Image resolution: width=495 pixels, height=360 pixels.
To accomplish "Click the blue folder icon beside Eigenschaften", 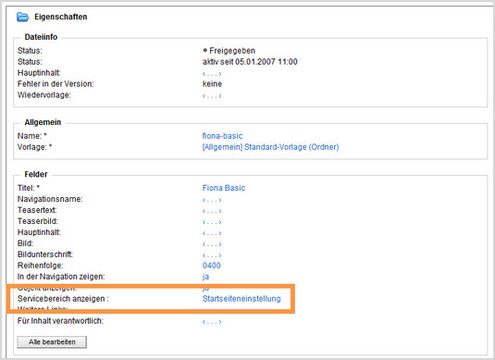I will coord(23,17).
